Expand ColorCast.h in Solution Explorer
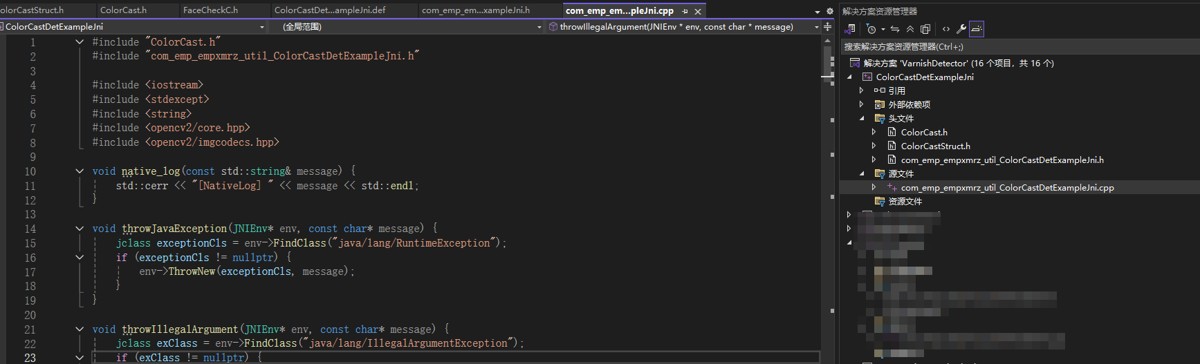Viewport: 1200px width, 364px height. tap(874, 132)
